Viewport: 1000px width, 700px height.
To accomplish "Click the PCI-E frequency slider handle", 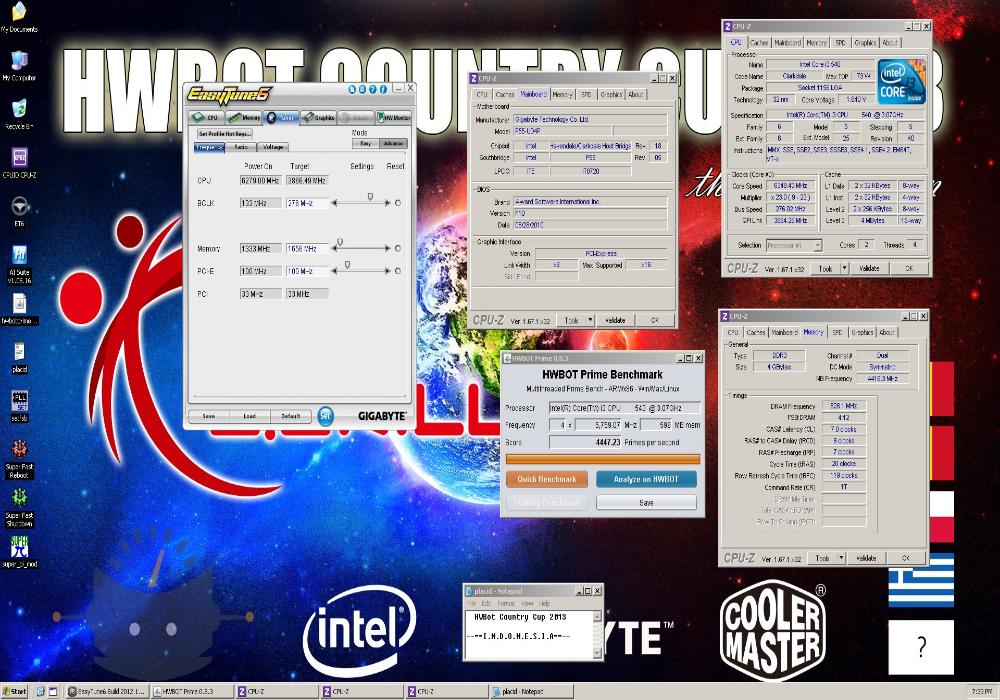I will (x=348, y=265).
